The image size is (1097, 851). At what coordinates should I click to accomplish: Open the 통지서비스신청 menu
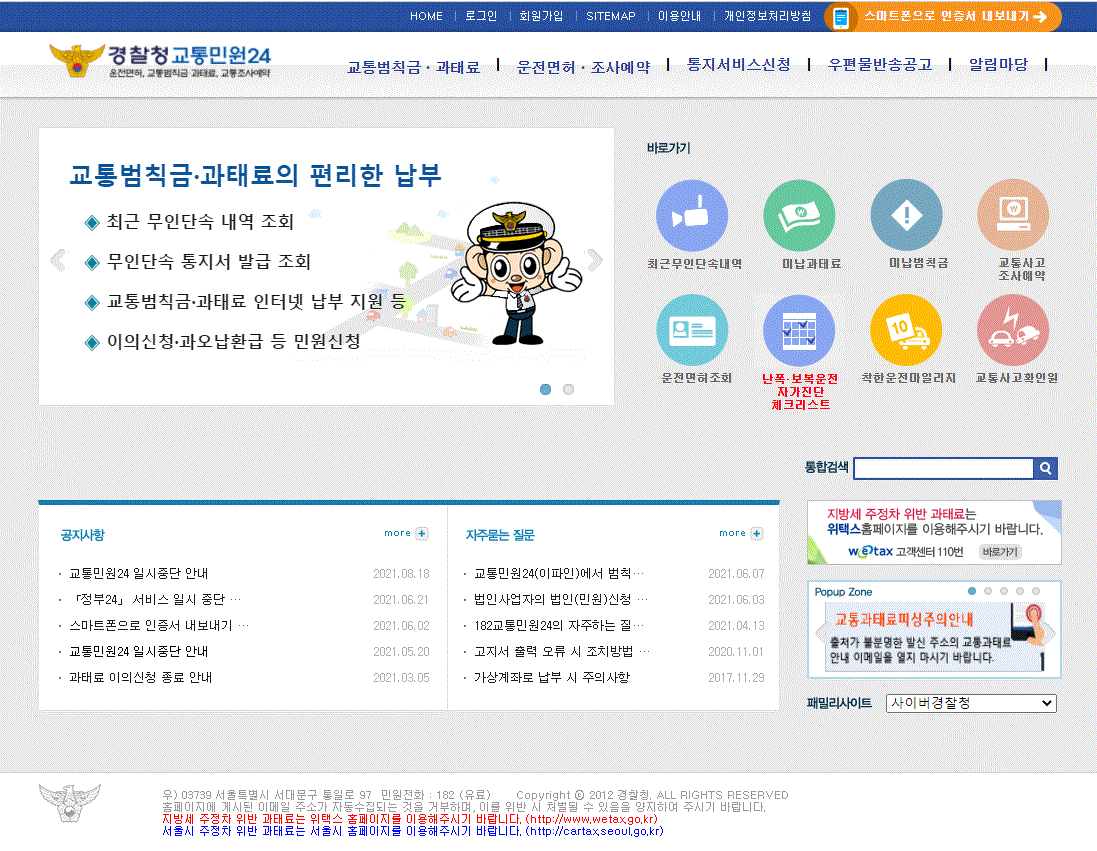click(739, 64)
